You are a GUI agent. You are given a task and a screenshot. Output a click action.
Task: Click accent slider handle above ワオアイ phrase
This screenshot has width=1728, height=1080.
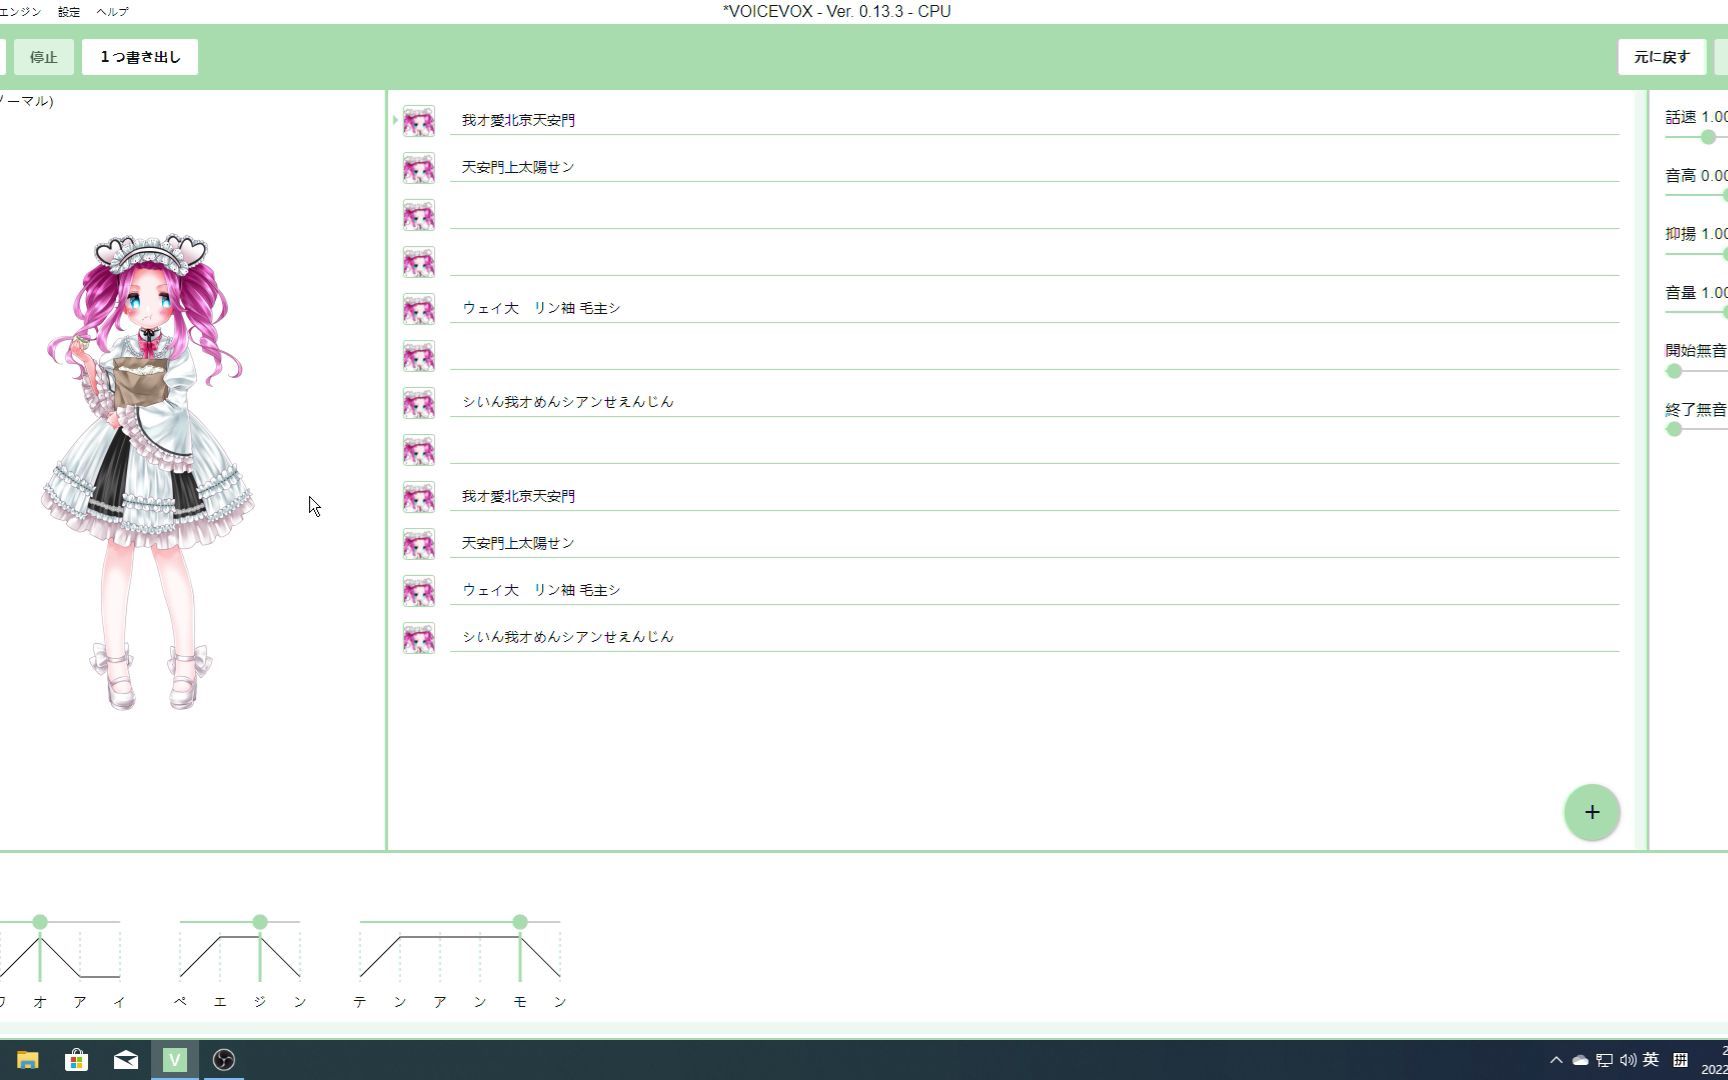pos(40,922)
